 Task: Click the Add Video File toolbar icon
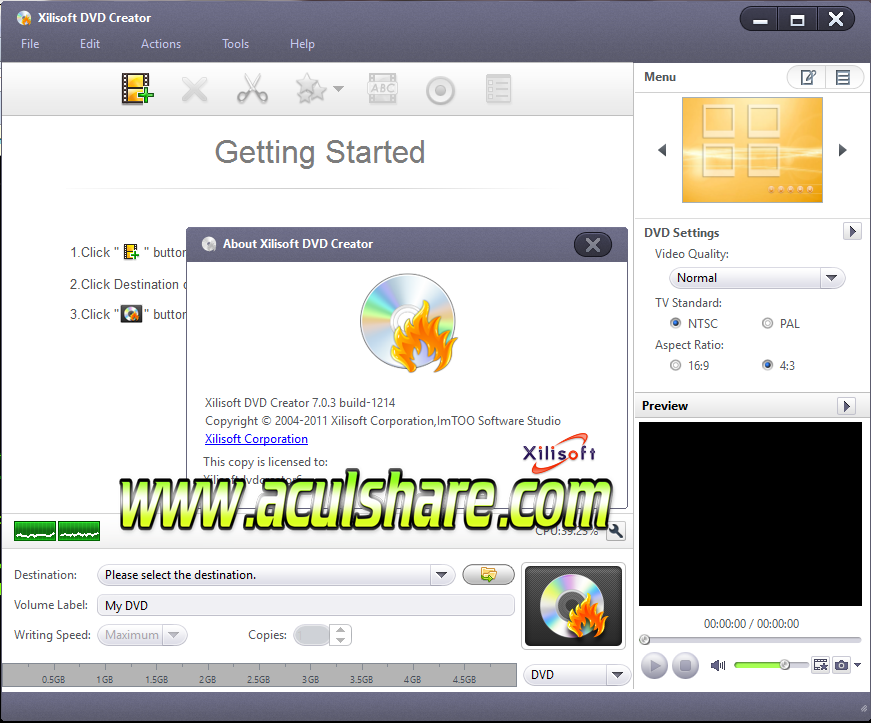(x=137, y=89)
